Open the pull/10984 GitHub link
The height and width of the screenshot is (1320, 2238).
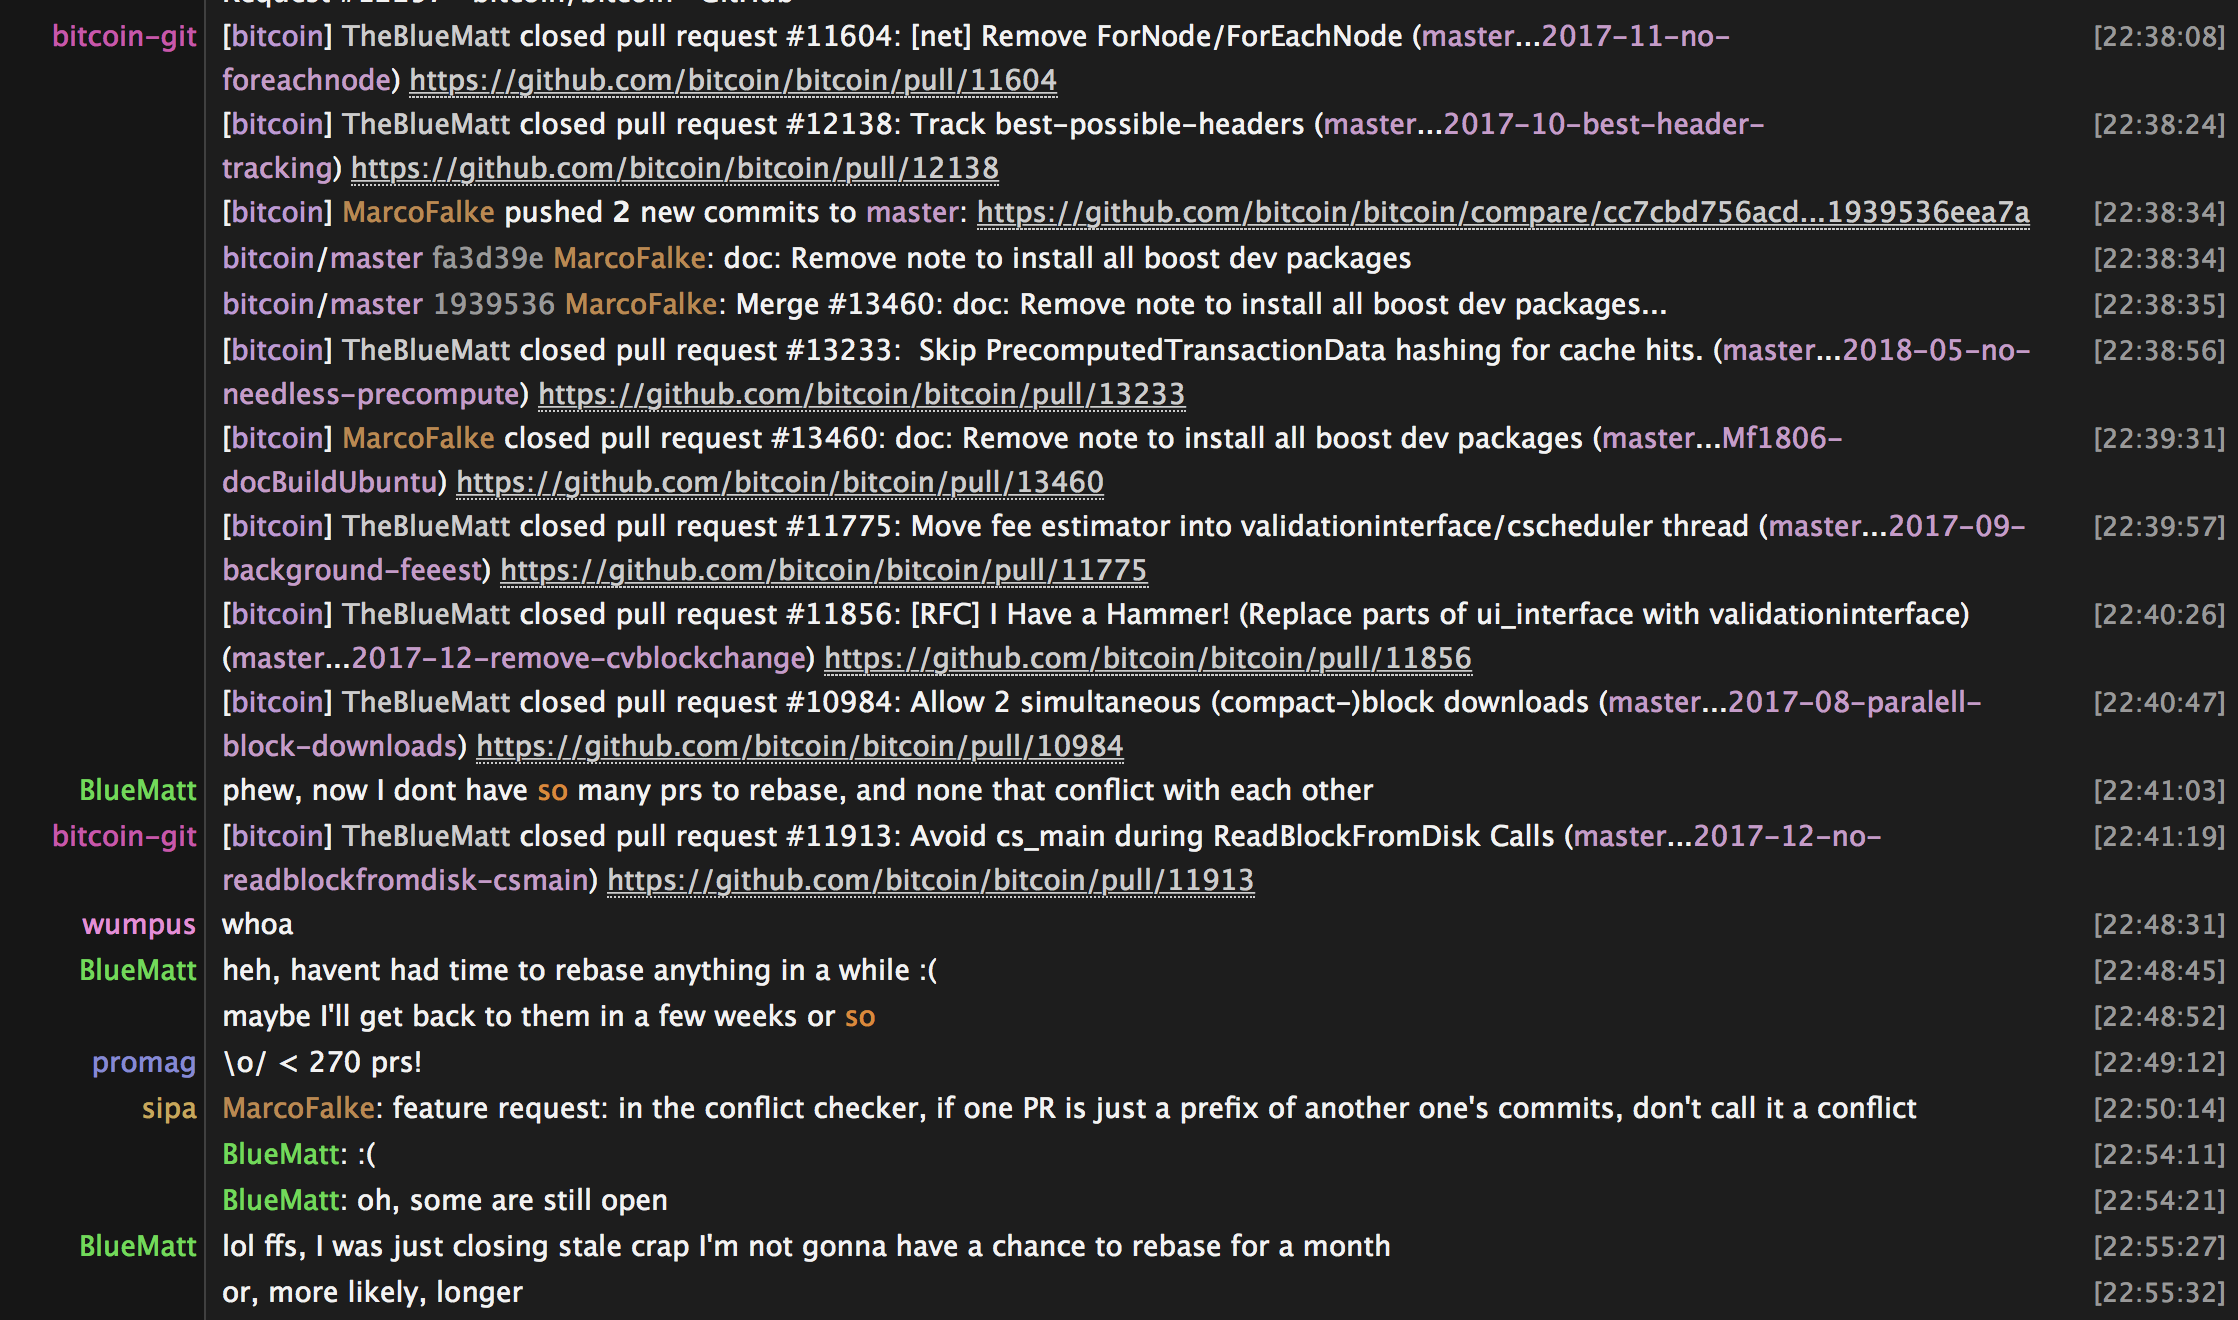coord(799,746)
